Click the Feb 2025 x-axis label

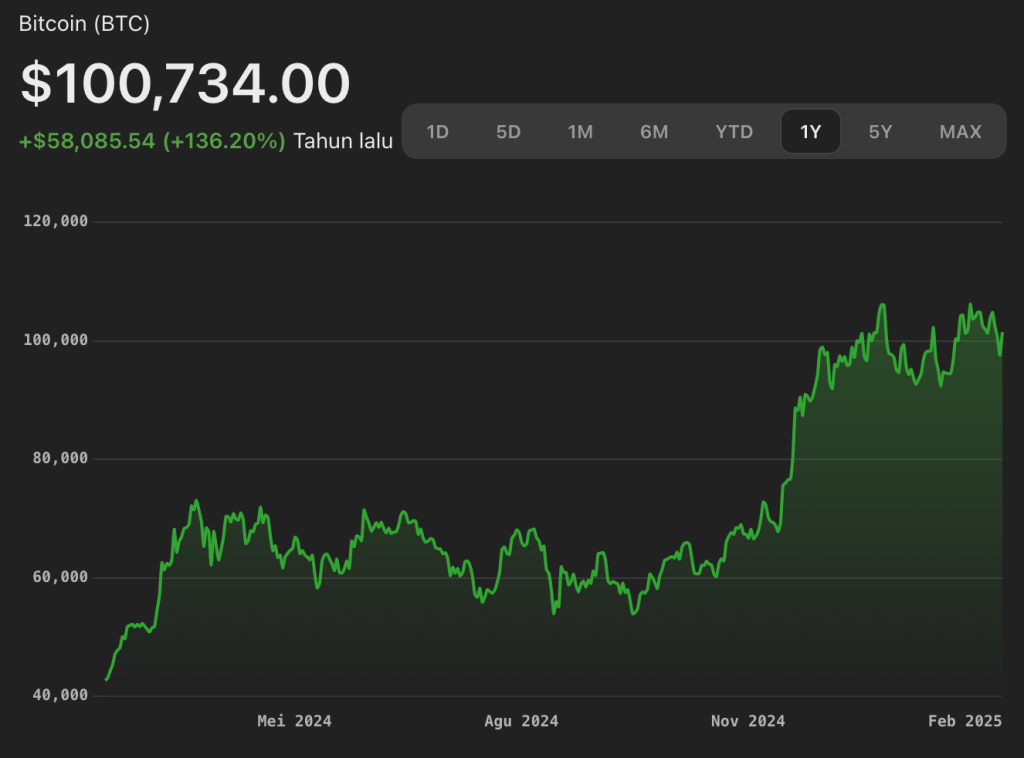(x=964, y=721)
